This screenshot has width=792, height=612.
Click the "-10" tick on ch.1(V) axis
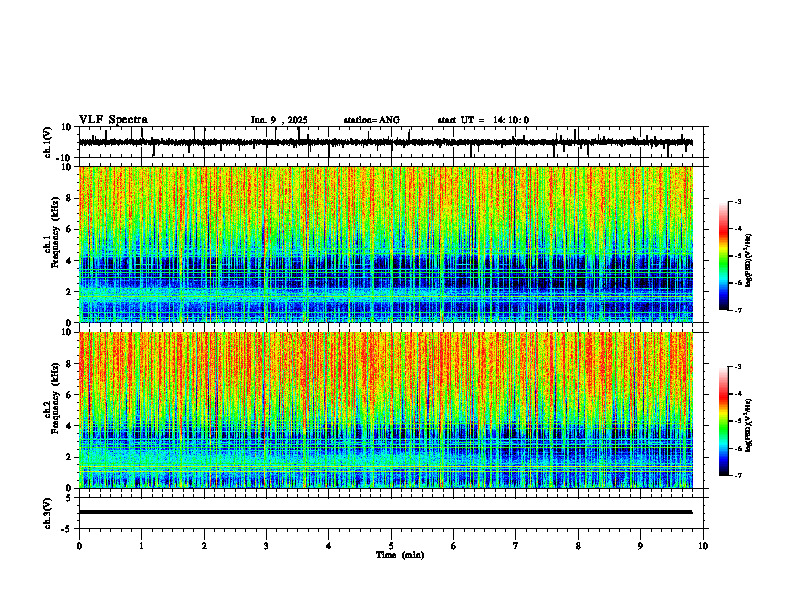(x=65, y=158)
